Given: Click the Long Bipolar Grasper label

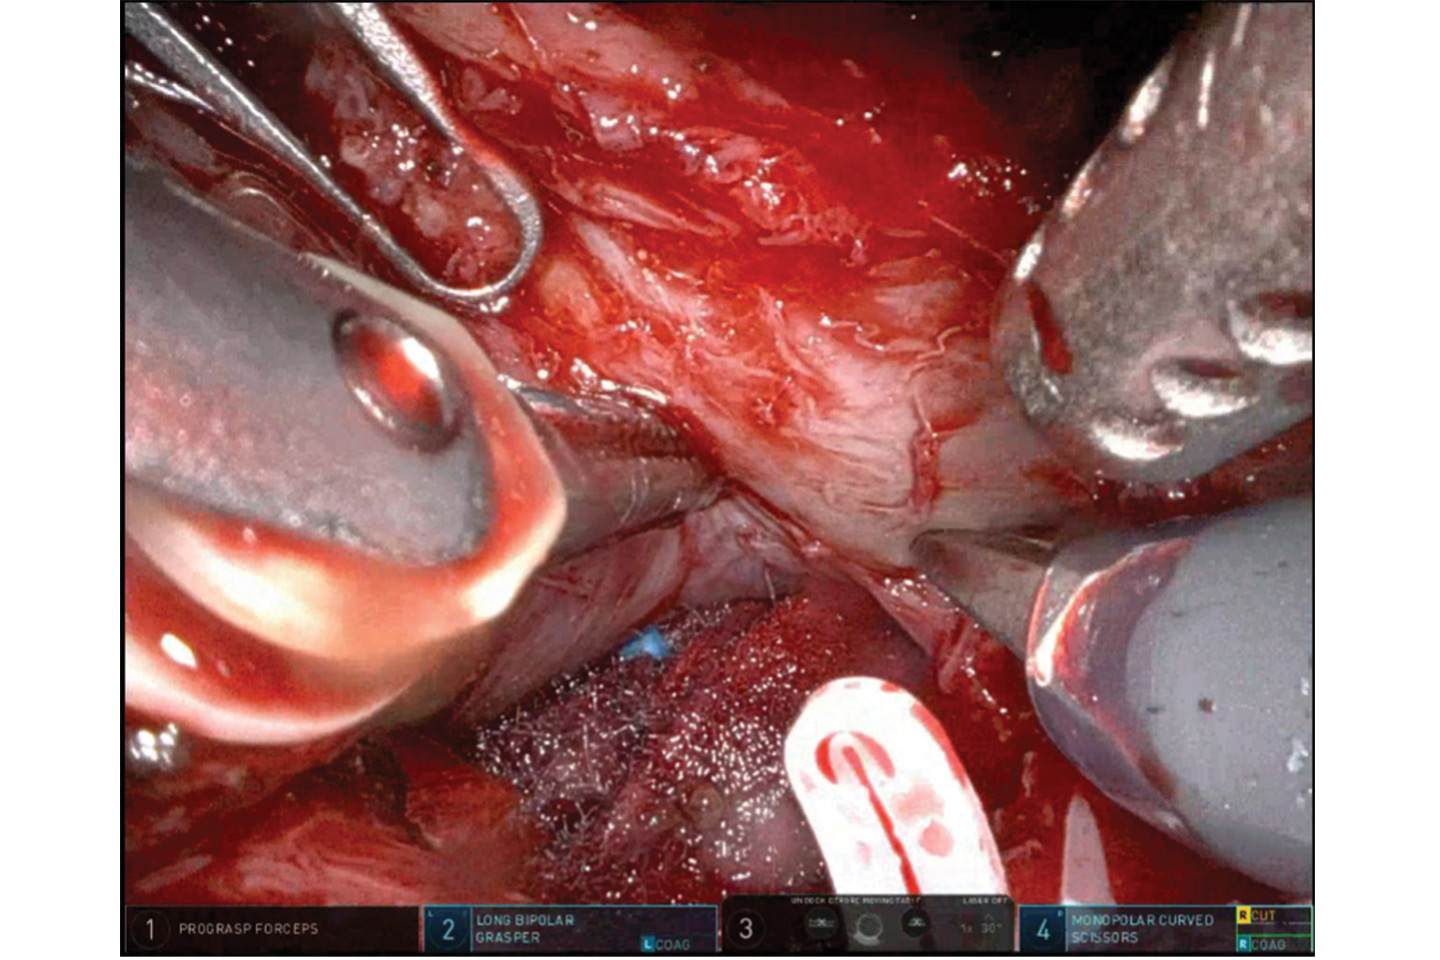Looking at the screenshot, I should pyautogui.click(x=524, y=929).
